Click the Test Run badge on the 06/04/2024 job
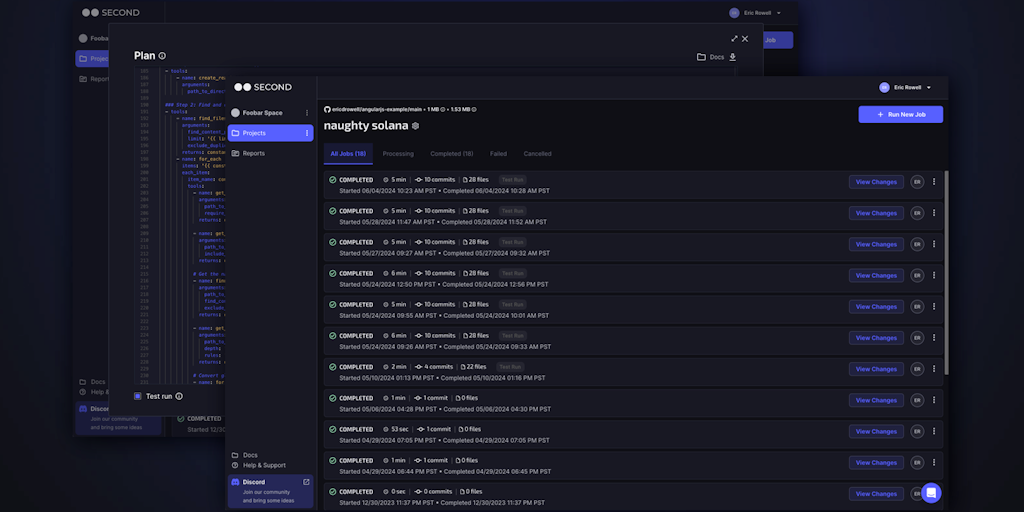 pyautogui.click(x=513, y=180)
